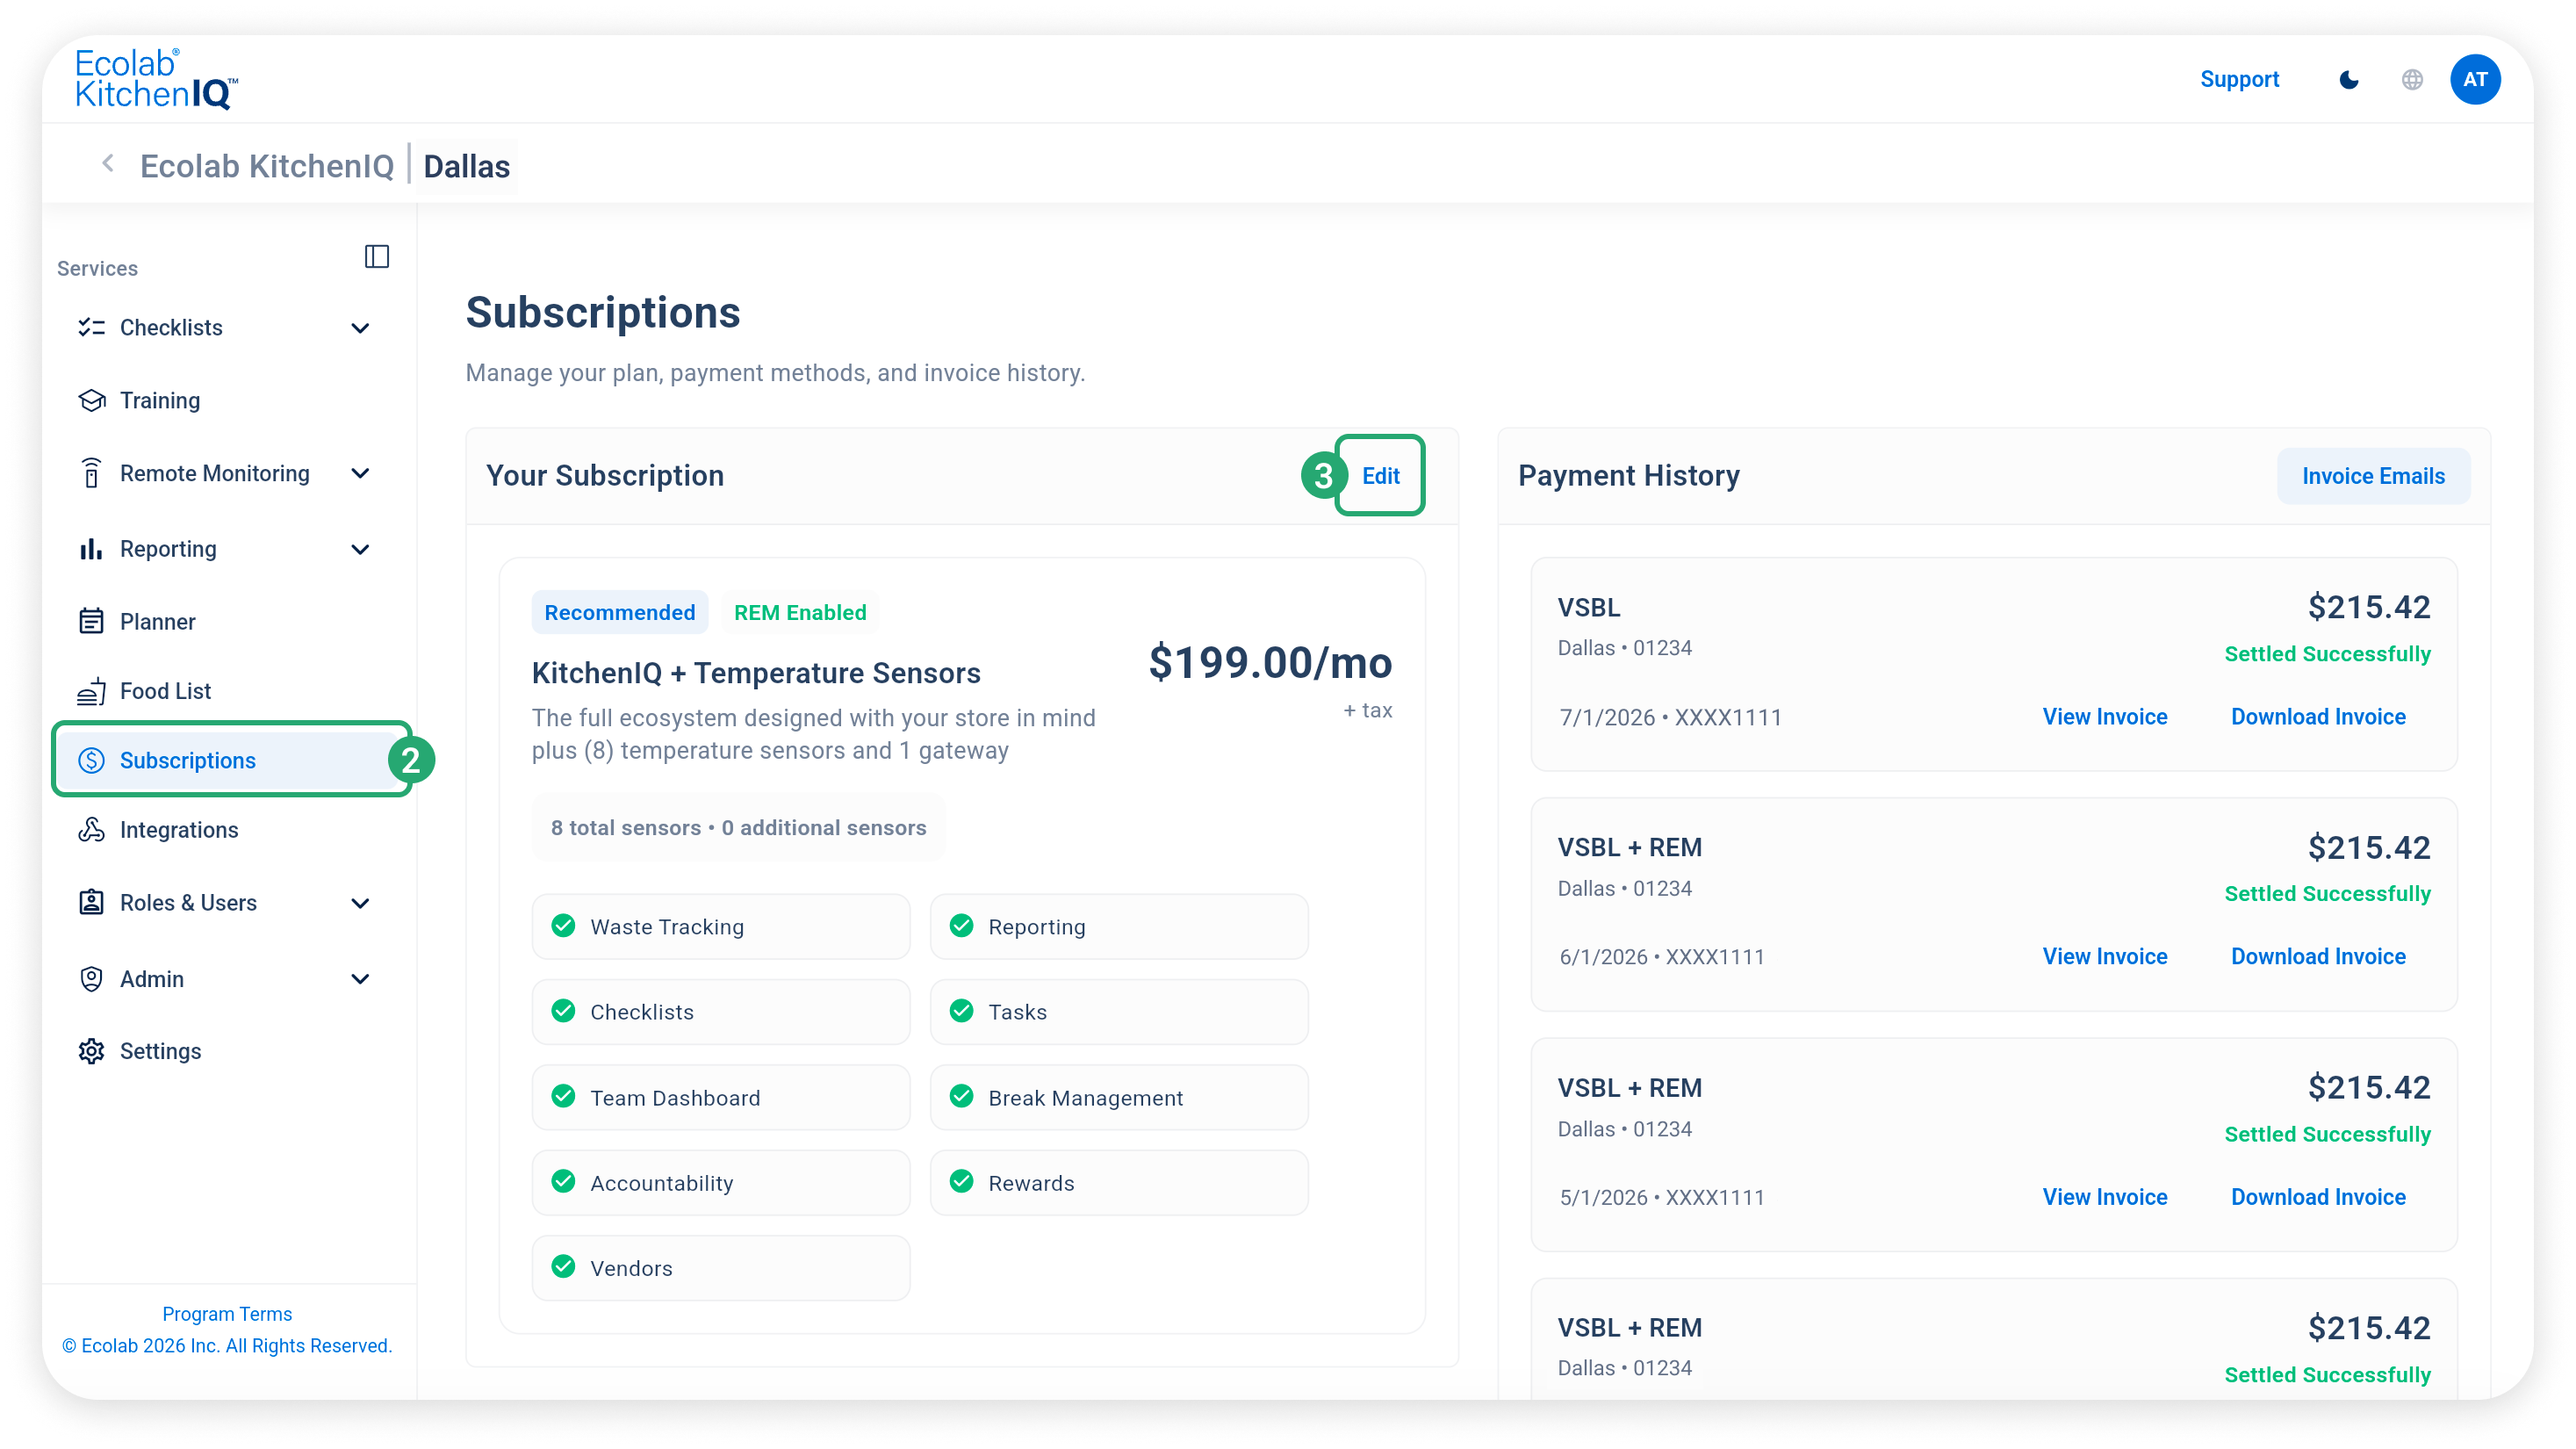Expand the Checklists menu chevron
2576x1449 pixels.
coord(360,328)
